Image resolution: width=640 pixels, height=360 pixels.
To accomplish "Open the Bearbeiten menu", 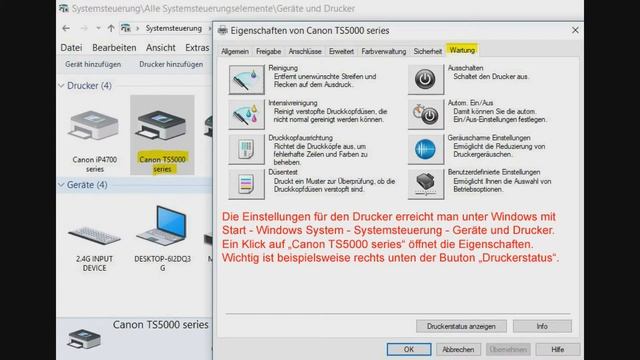I will [x=114, y=48].
